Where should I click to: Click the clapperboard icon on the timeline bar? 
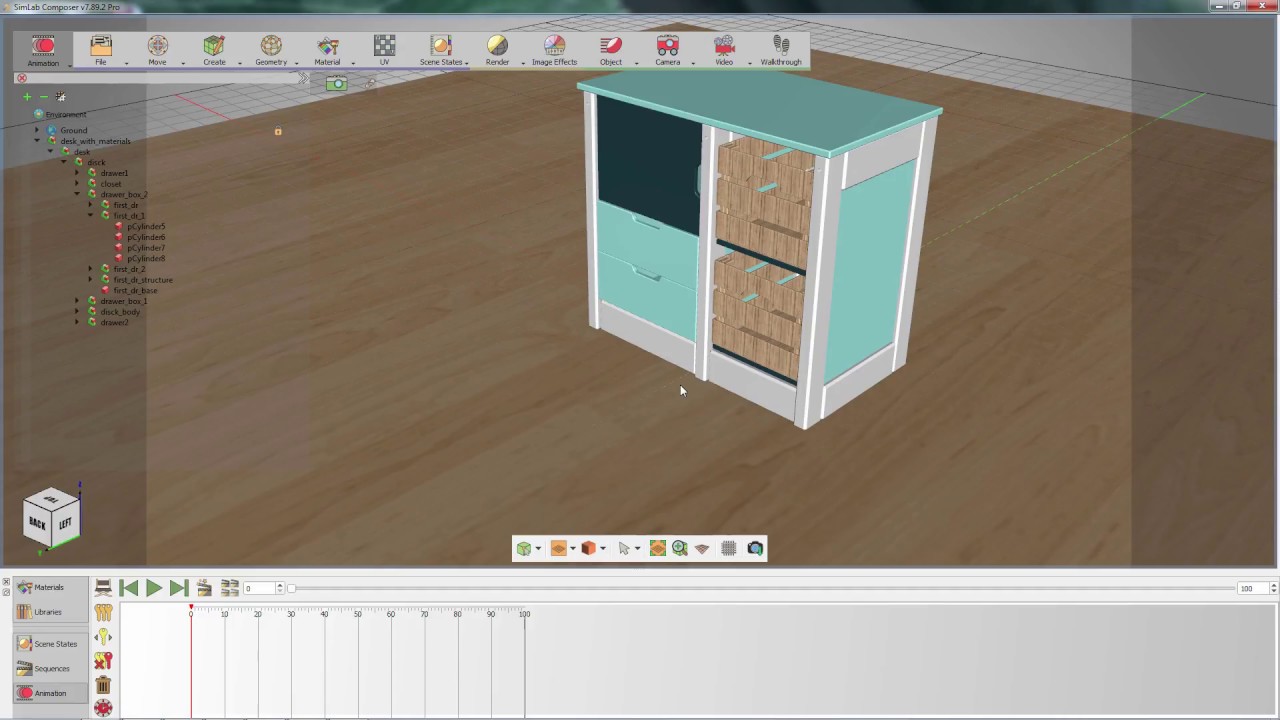pyautogui.click(x=204, y=588)
